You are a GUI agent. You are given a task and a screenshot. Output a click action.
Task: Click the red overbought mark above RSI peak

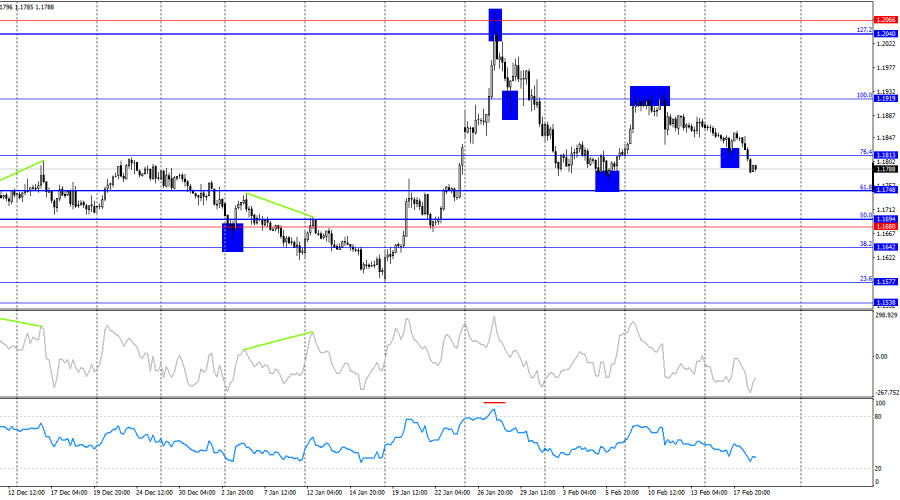coord(494,402)
